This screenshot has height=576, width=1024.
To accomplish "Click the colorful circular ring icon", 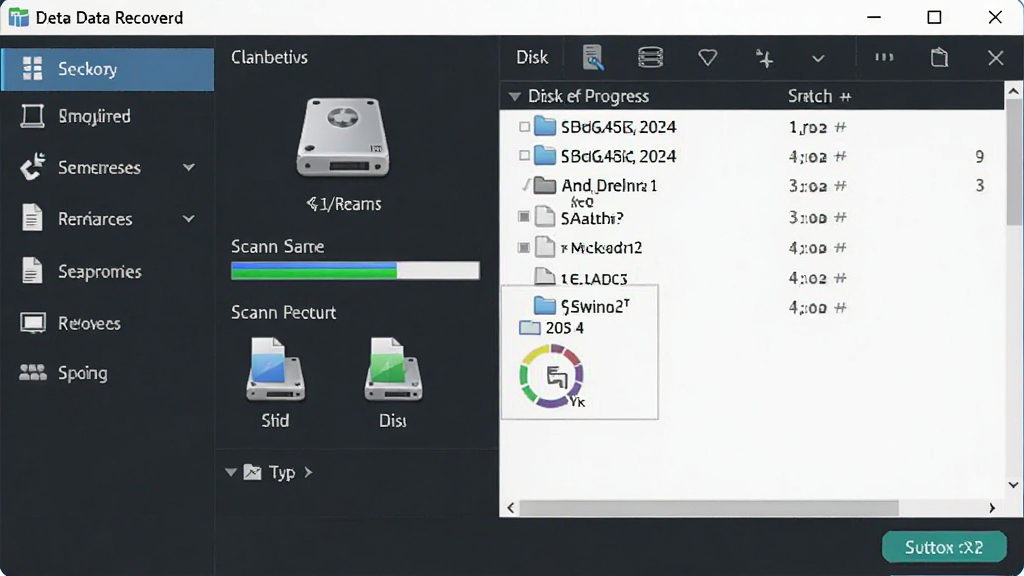I will coord(552,376).
